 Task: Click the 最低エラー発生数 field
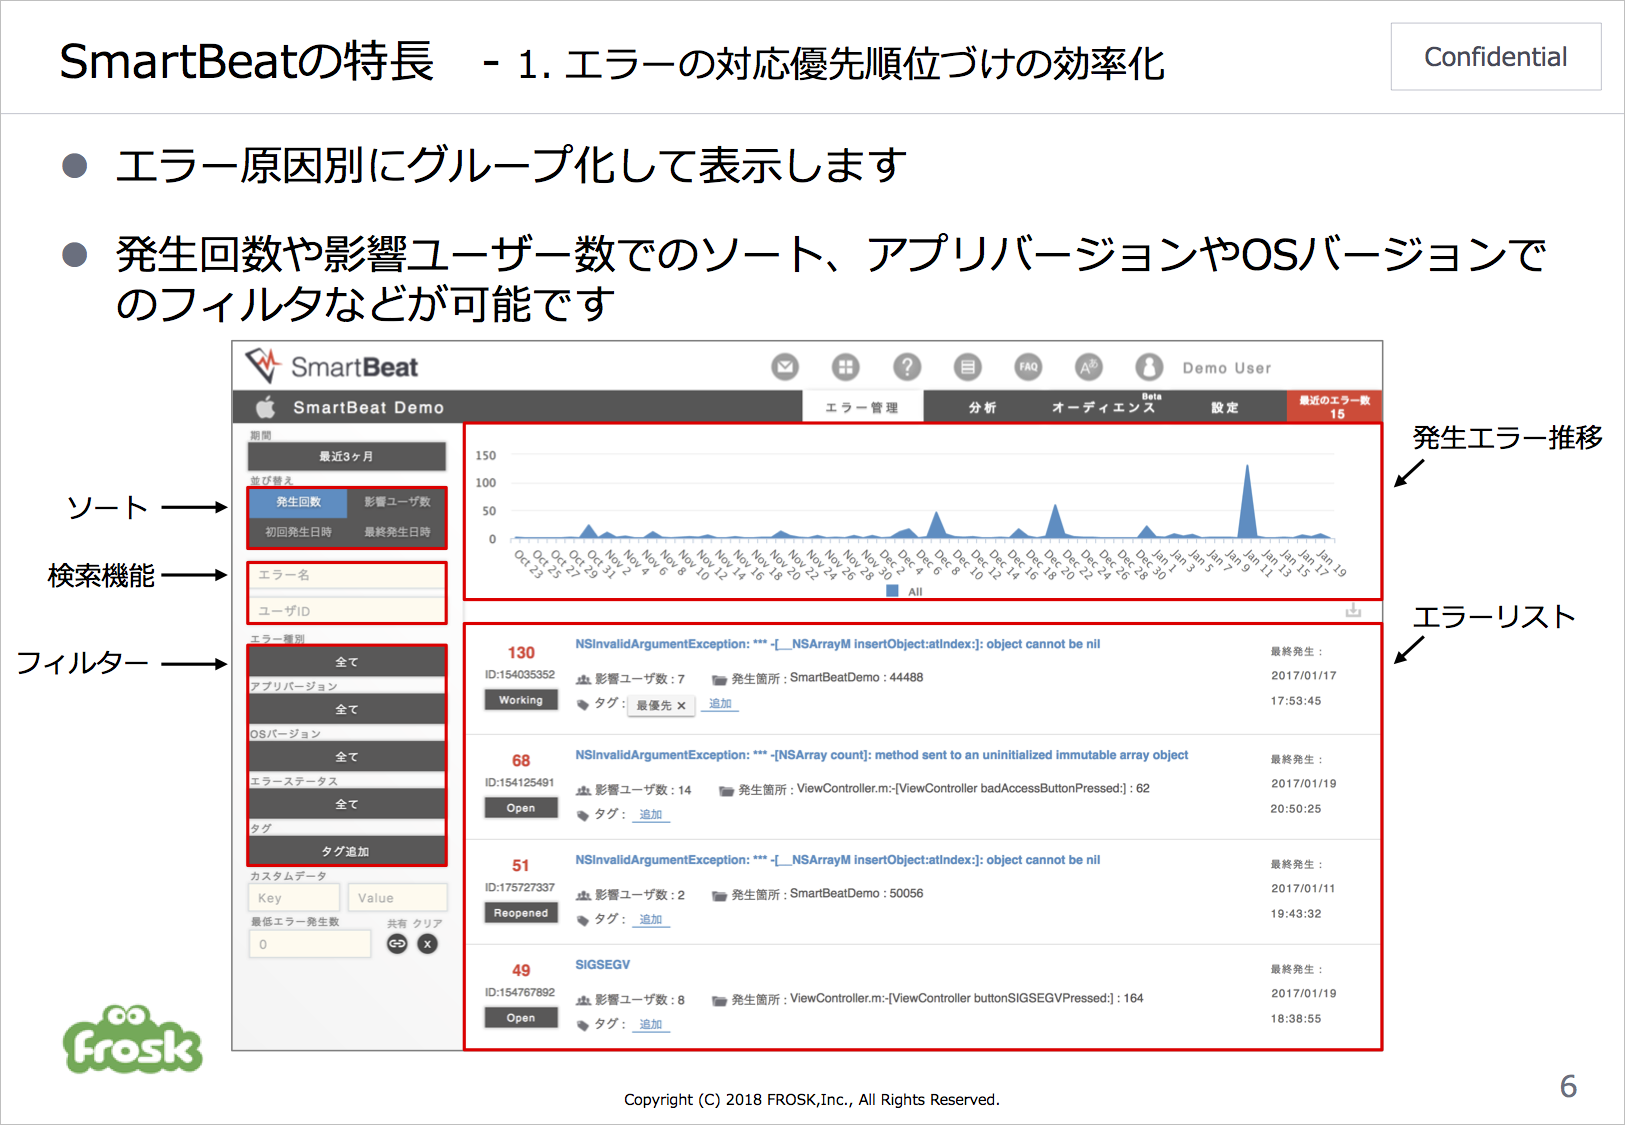(x=310, y=944)
